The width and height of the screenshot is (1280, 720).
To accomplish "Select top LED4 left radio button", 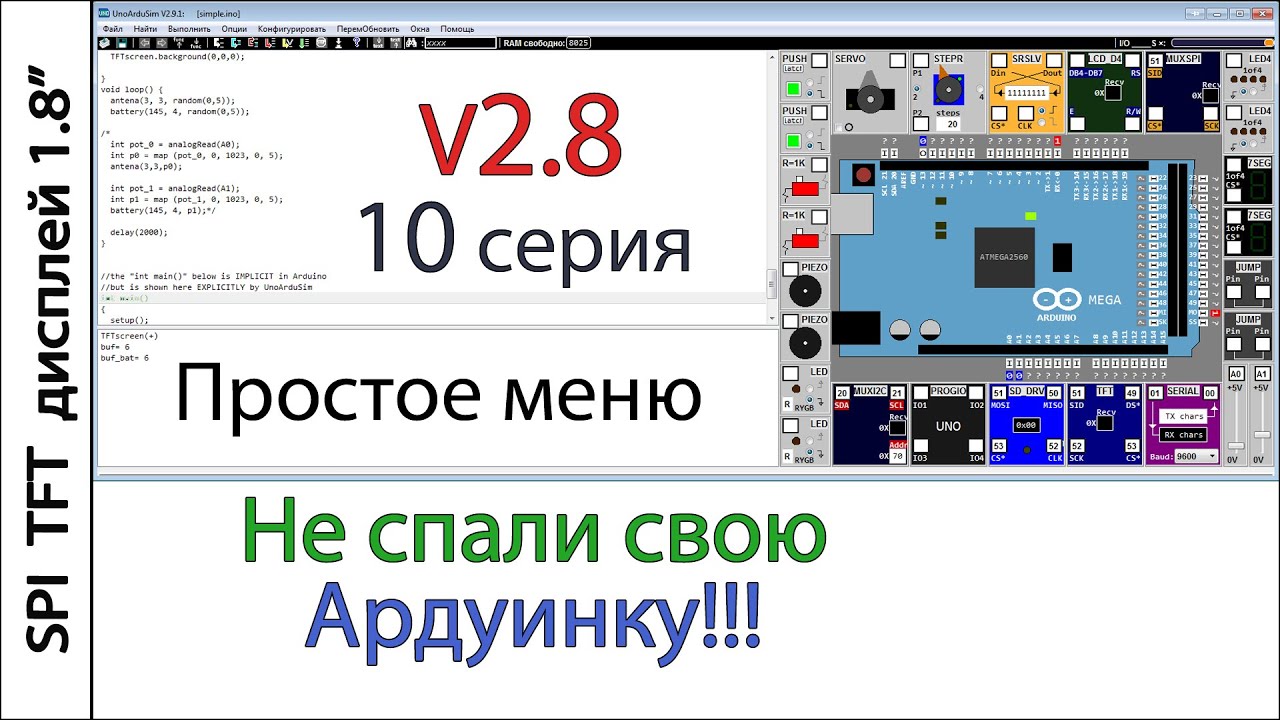I will 1243,91.
